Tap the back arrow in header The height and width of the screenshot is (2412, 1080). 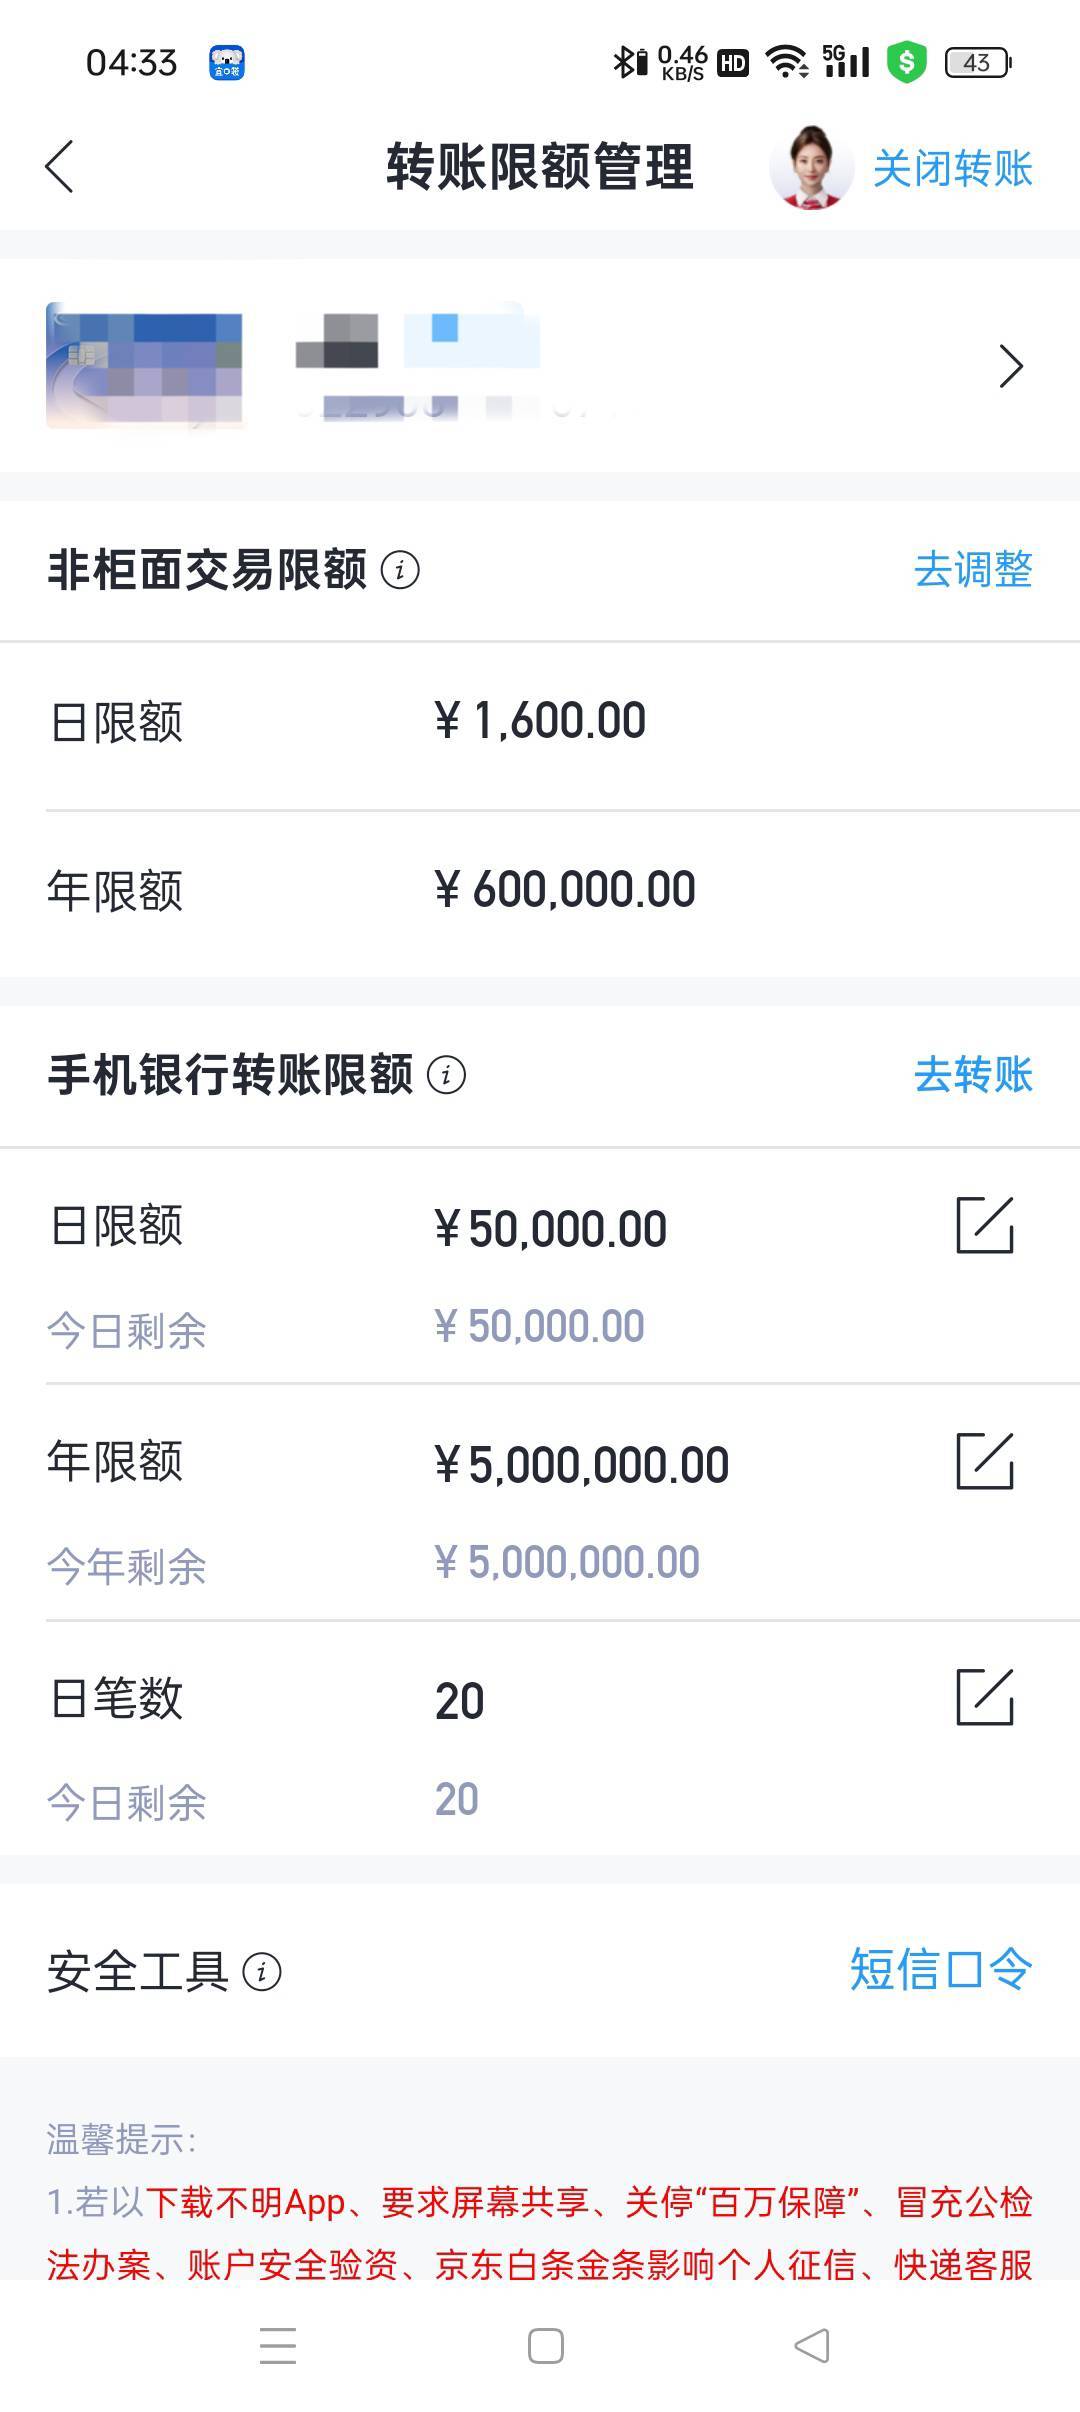click(60, 166)
